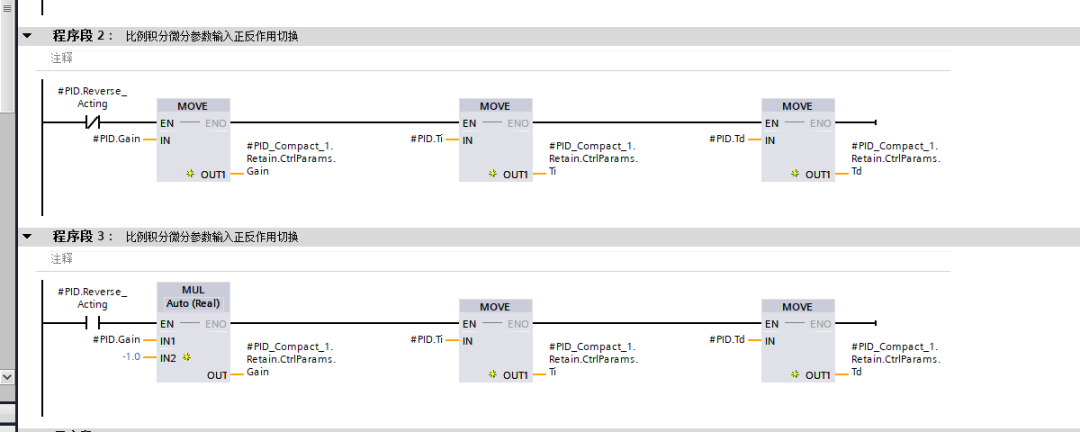This screenshot has width=1080, height=432.
Task: Click the scroll down arrow on left panel
Action: pyautogui.click(x=7, y=378)
